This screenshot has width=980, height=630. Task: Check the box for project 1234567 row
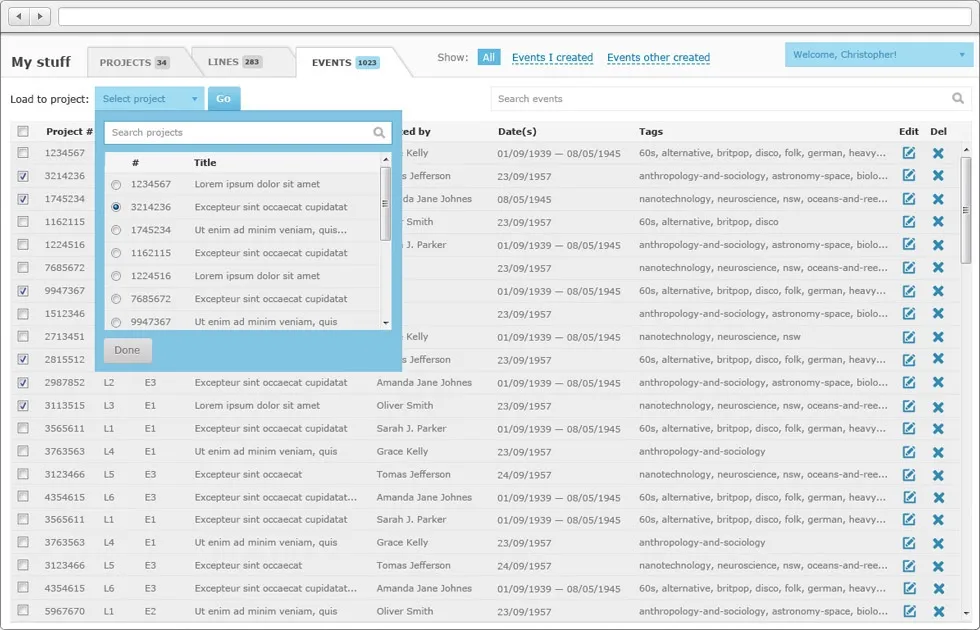[23, 152]
